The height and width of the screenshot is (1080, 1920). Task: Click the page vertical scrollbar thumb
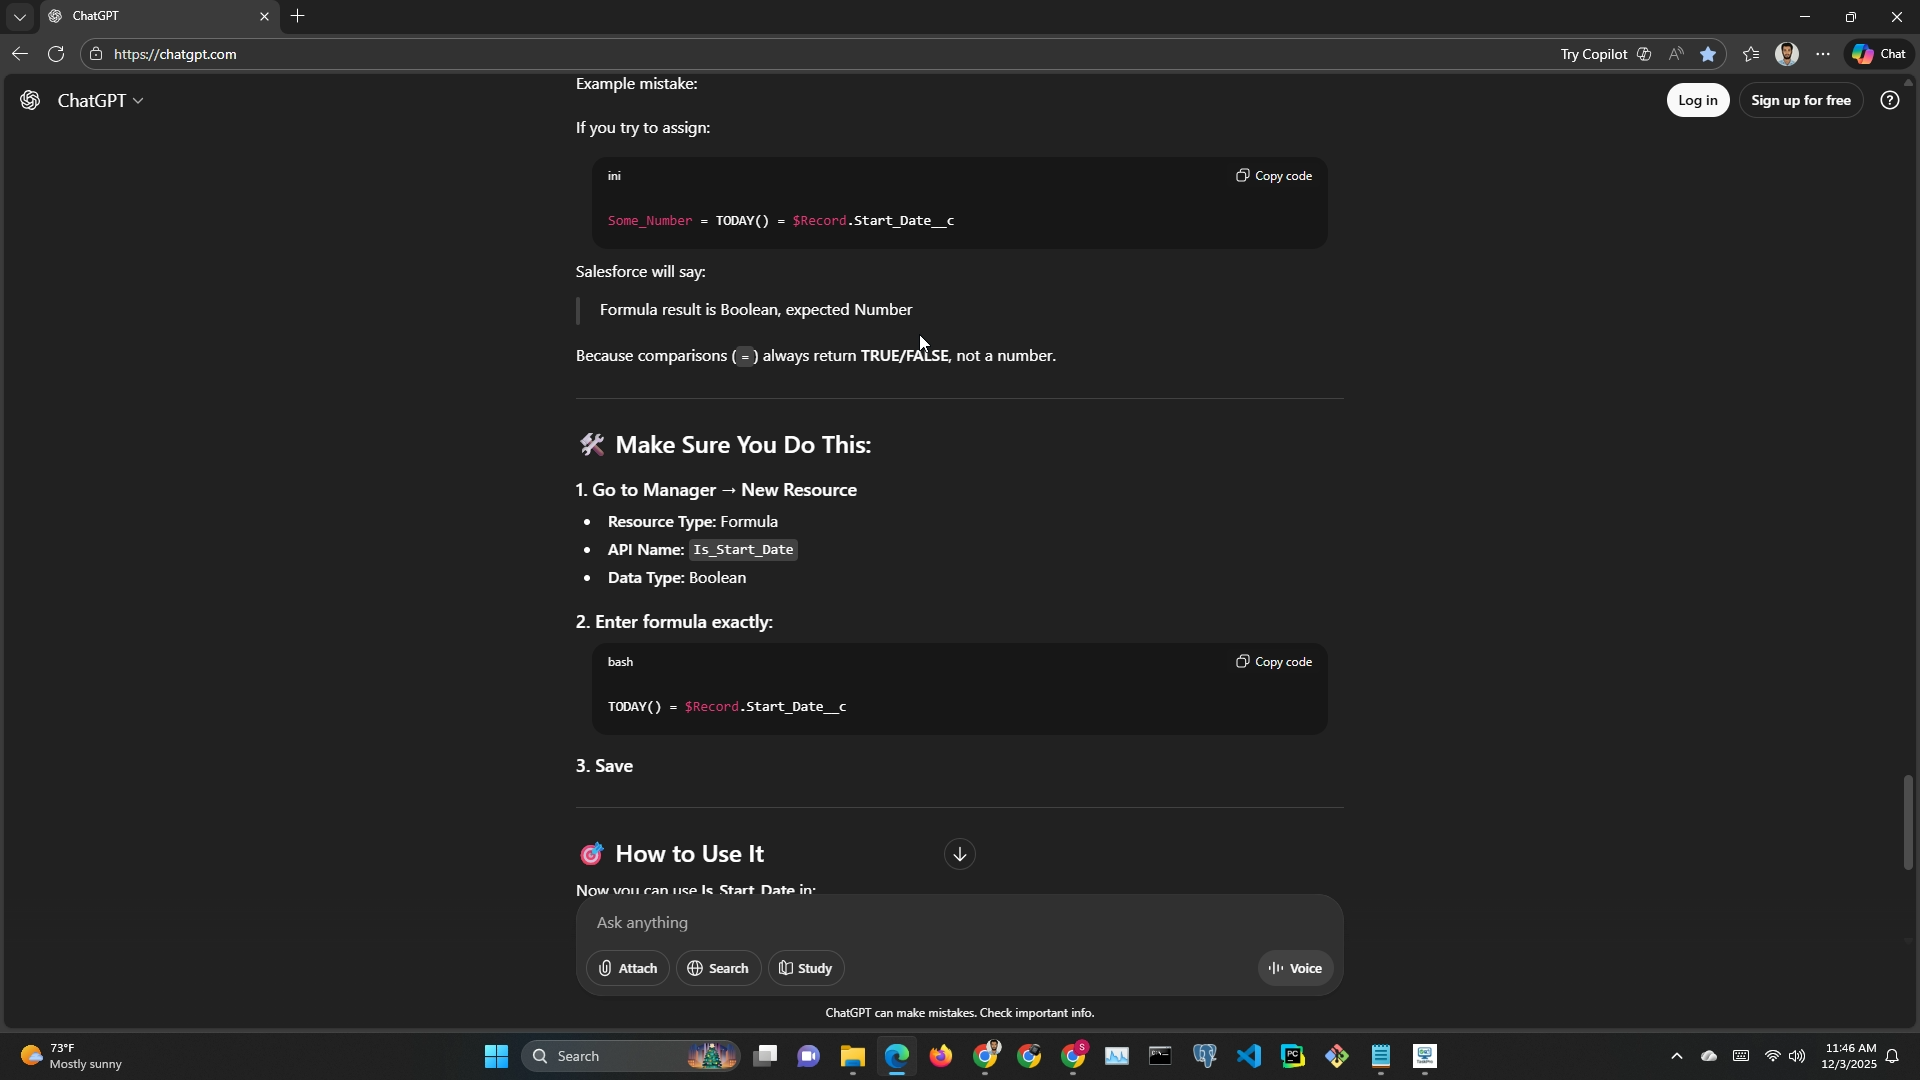pyautogui.click(x=1908, y=822)
